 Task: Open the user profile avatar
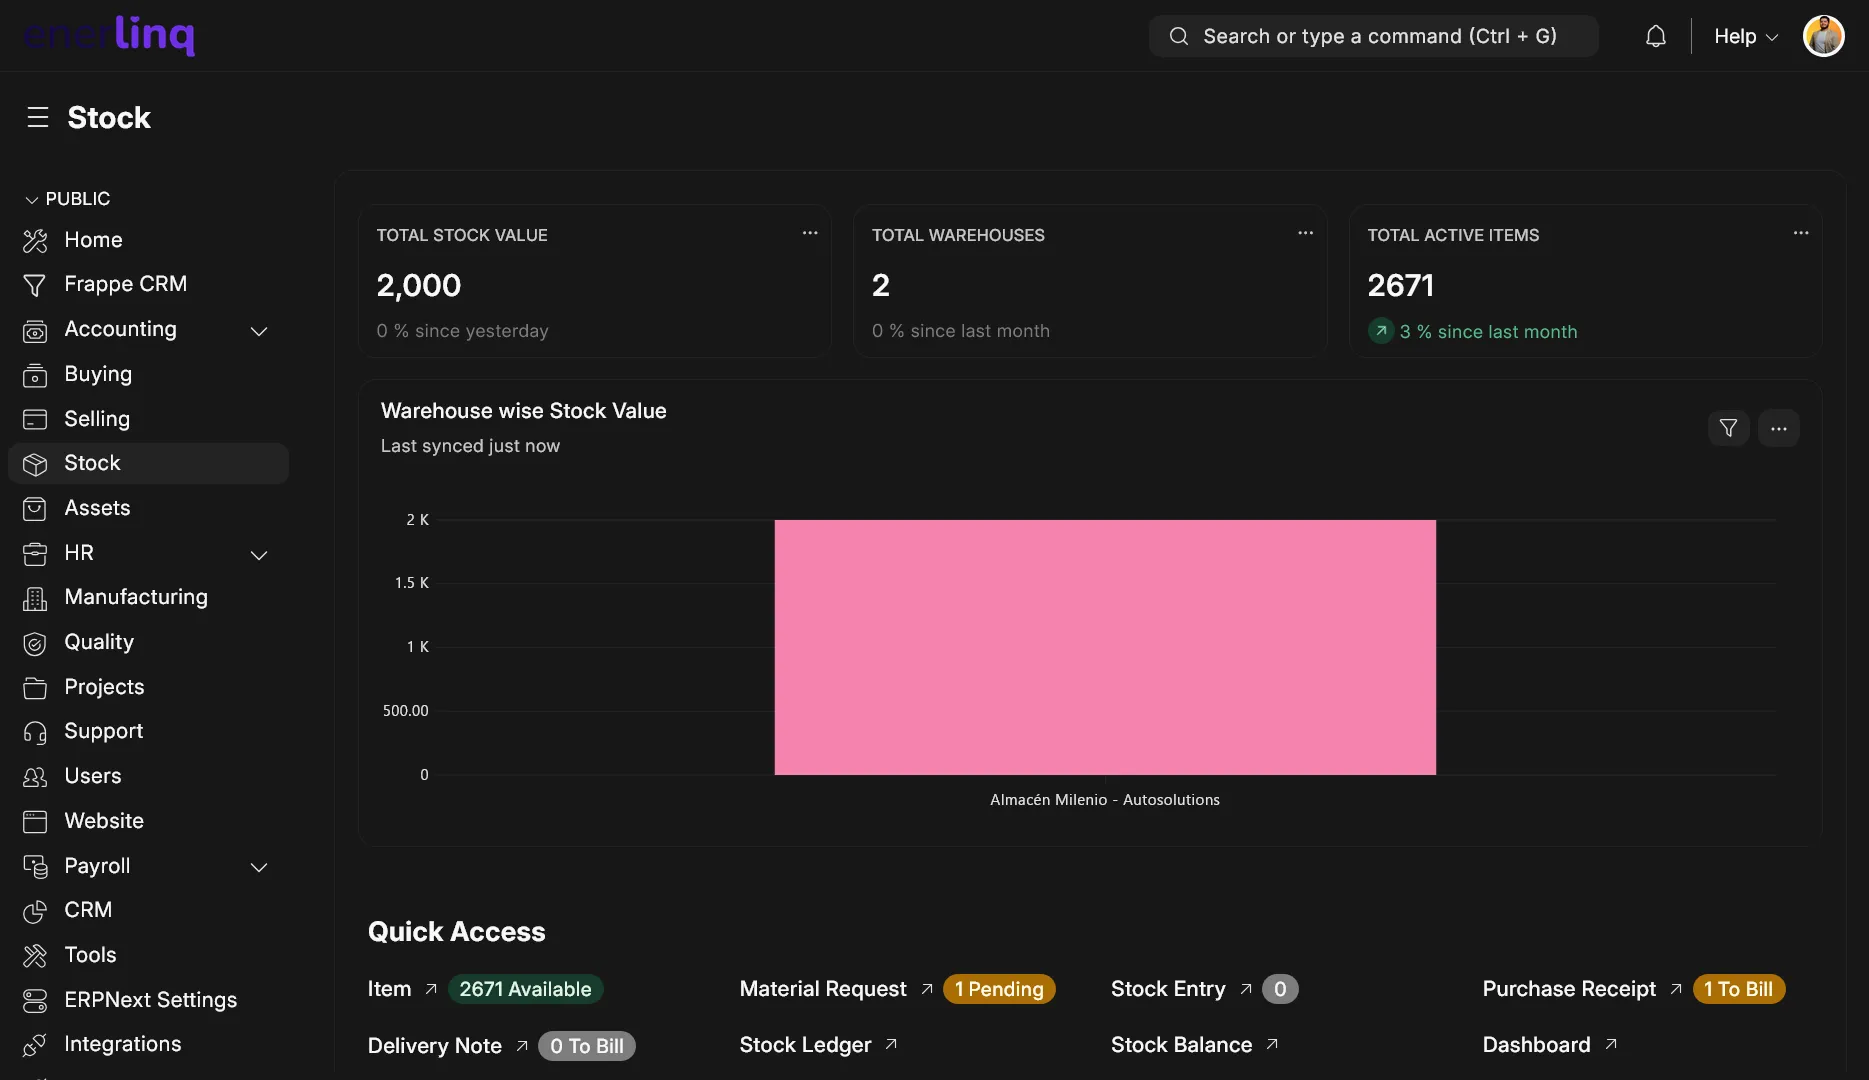[1823, 35]
